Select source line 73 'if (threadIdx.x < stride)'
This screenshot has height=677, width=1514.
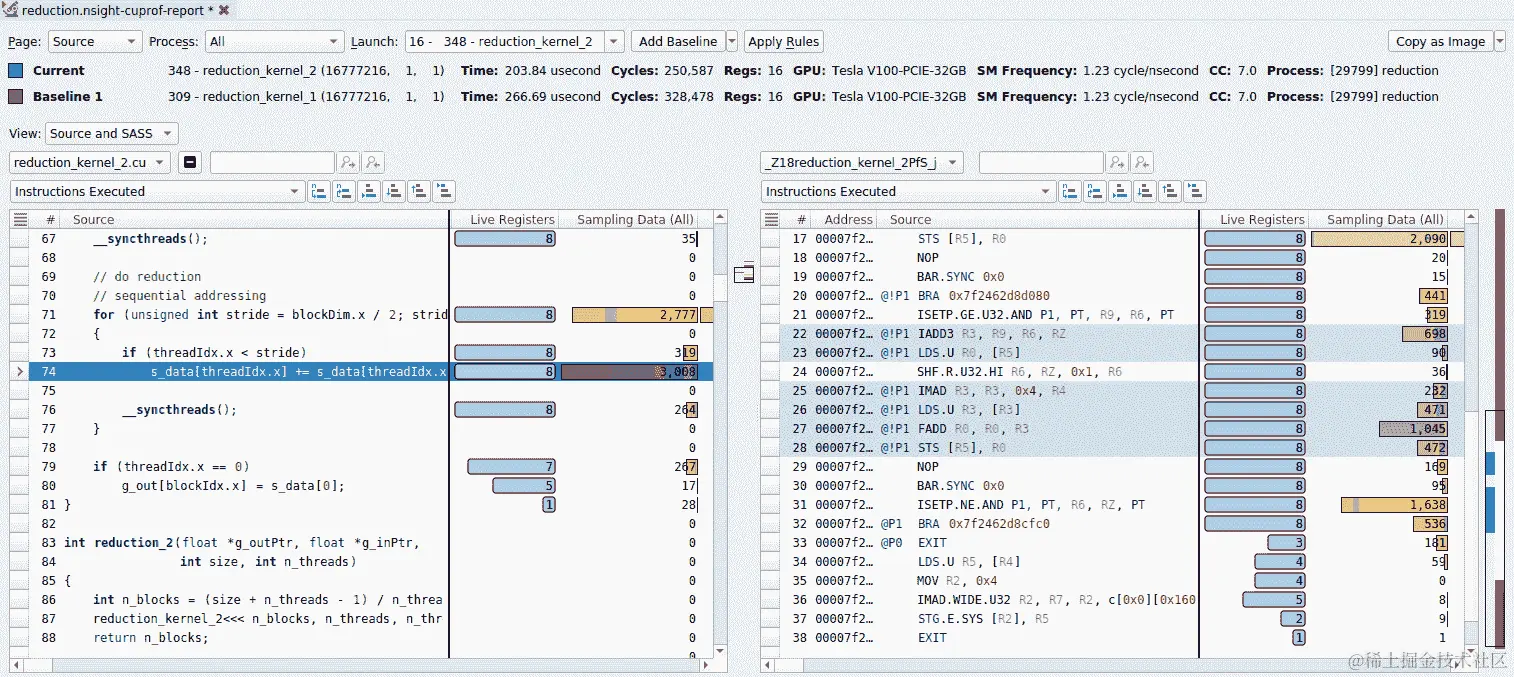tap(361, 353)
